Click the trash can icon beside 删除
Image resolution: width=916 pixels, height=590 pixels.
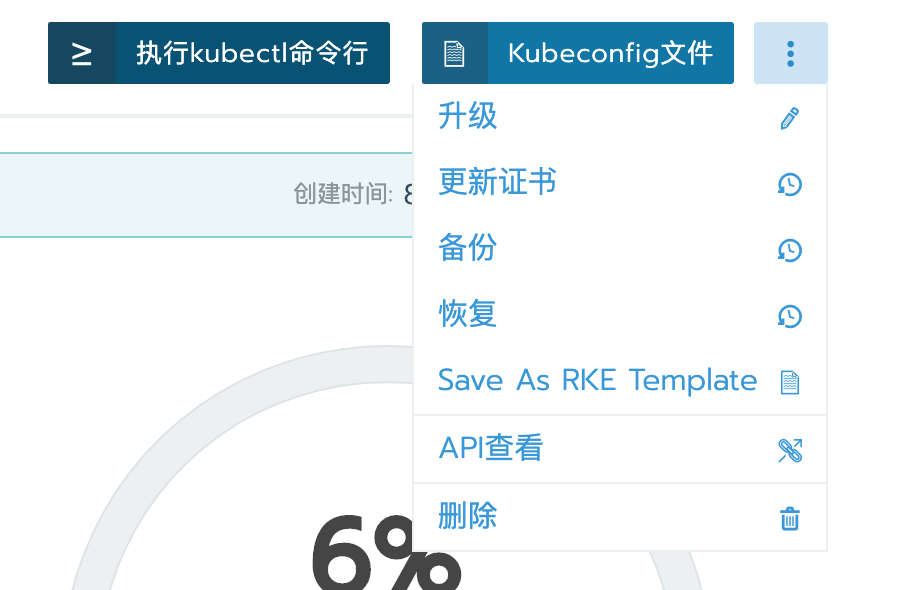(x=790, y=518)
